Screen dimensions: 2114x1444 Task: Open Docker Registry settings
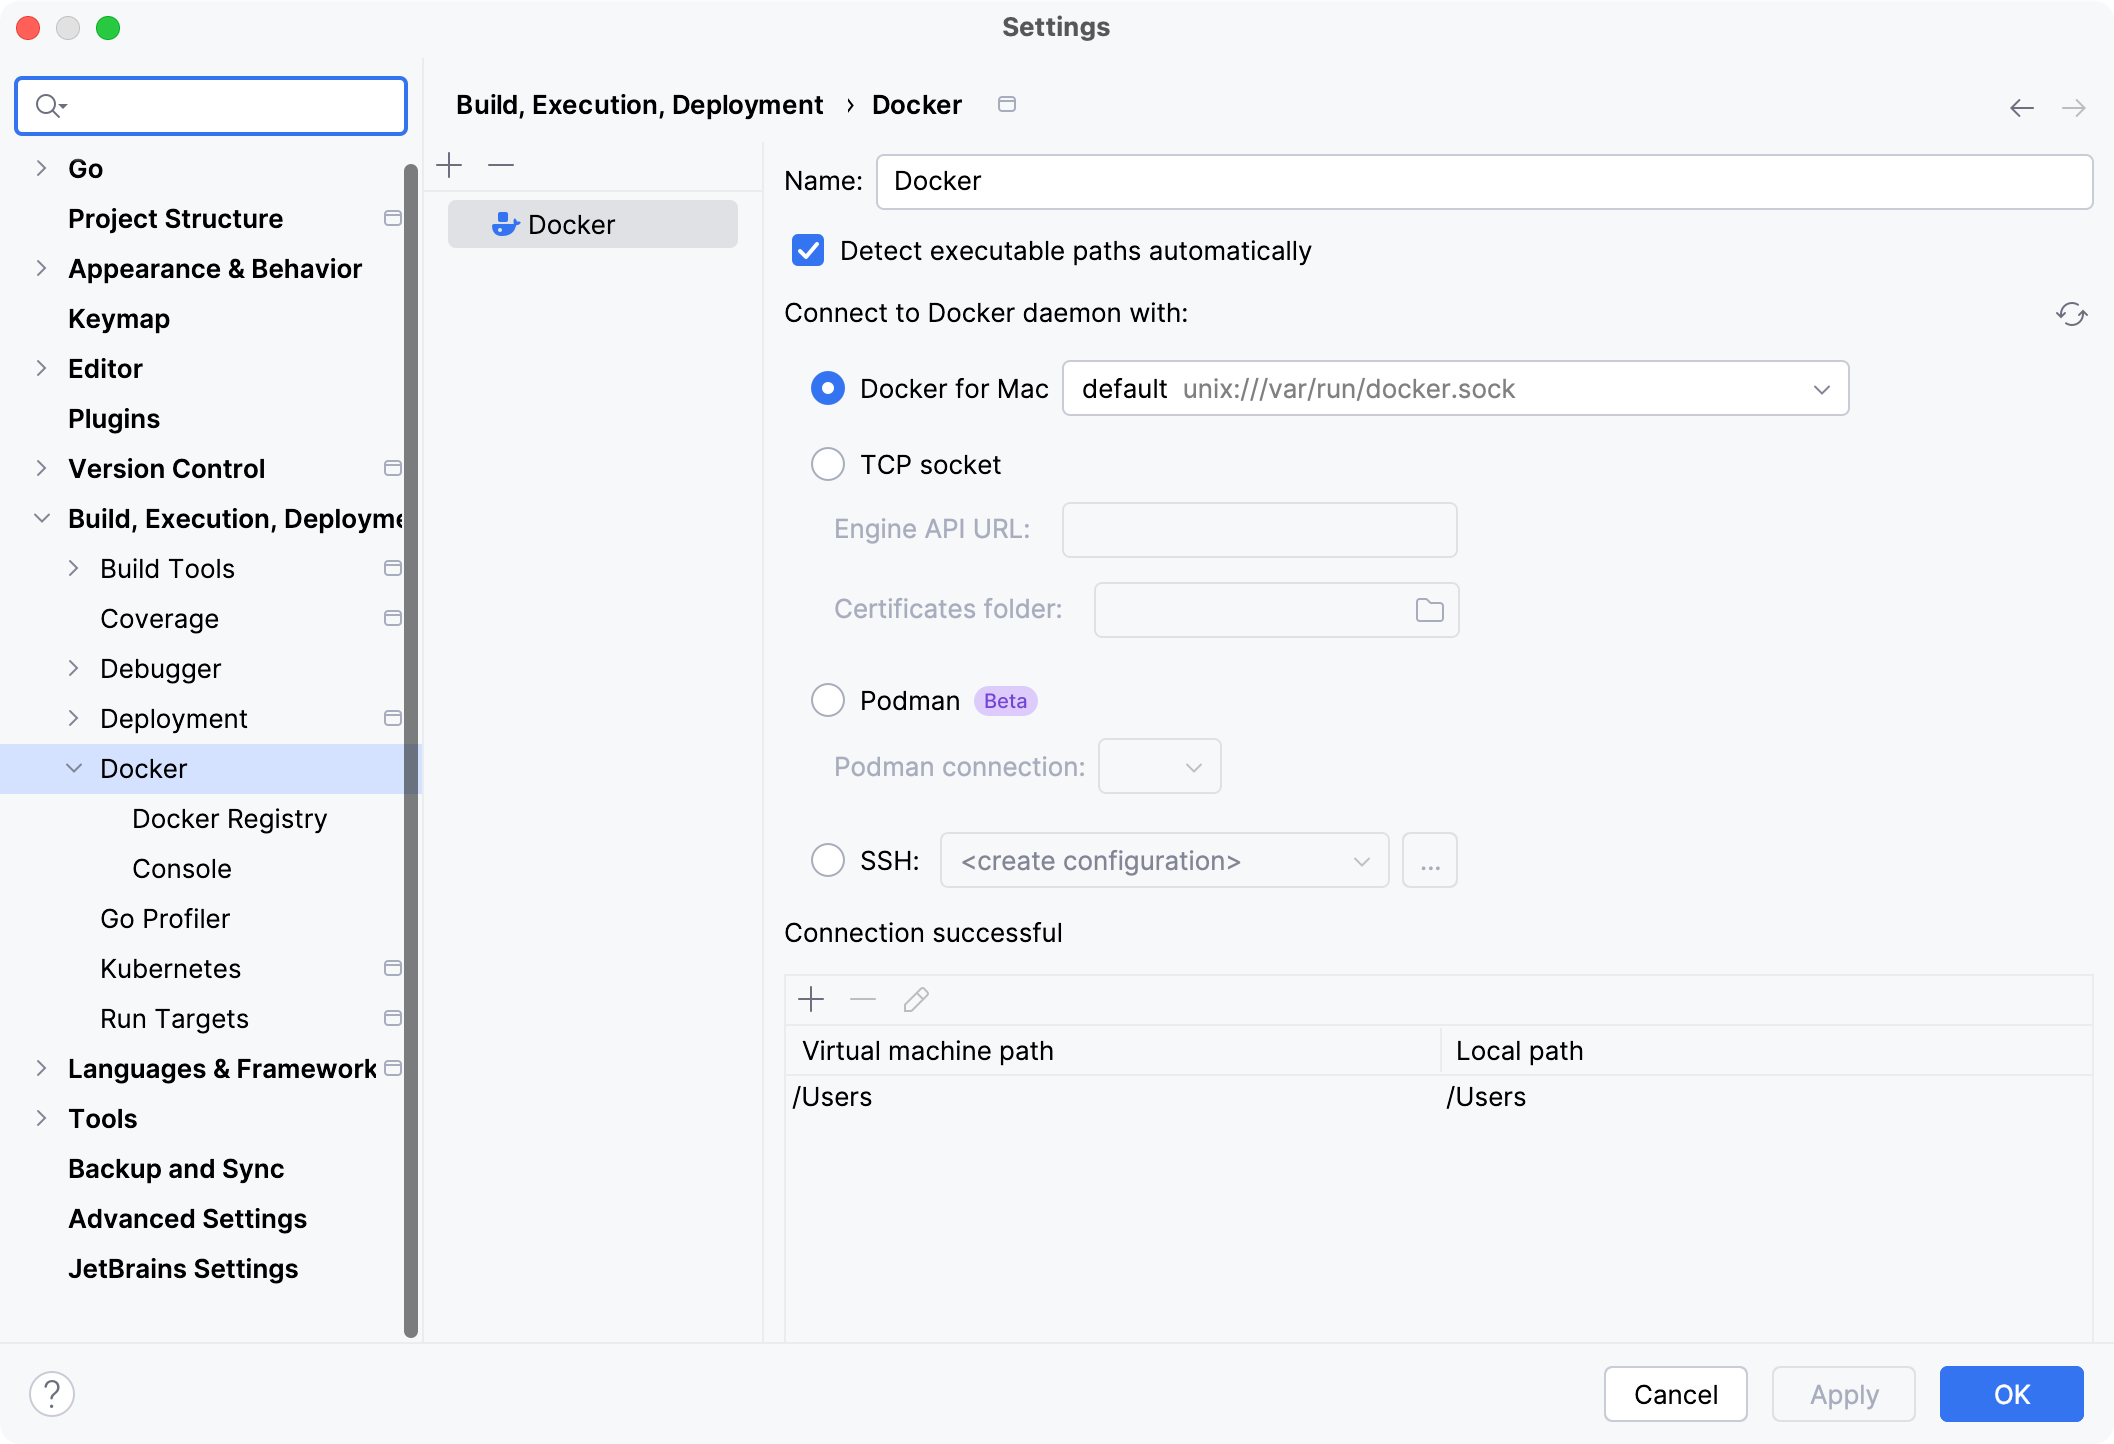coord(229,818)
